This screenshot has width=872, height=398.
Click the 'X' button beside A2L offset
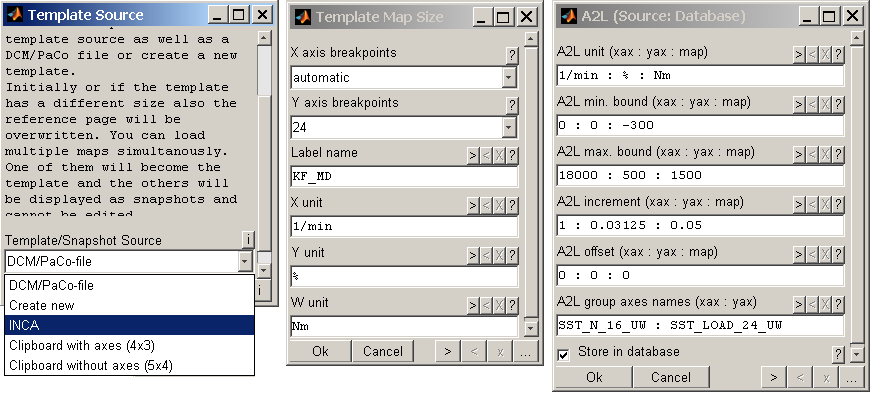click(x=825, y=255)
